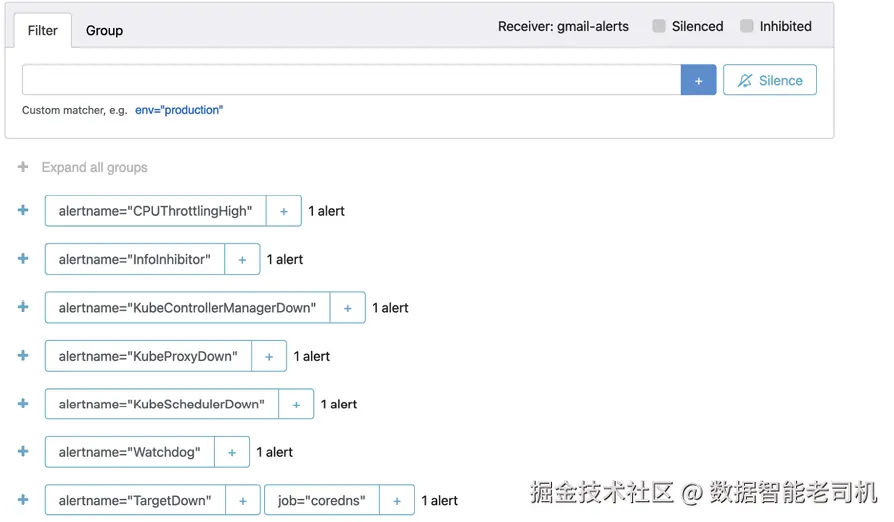Click the alertname="KubeProxyDown" label
This screenshot has width=894, height=522.
tap(148, 356)
